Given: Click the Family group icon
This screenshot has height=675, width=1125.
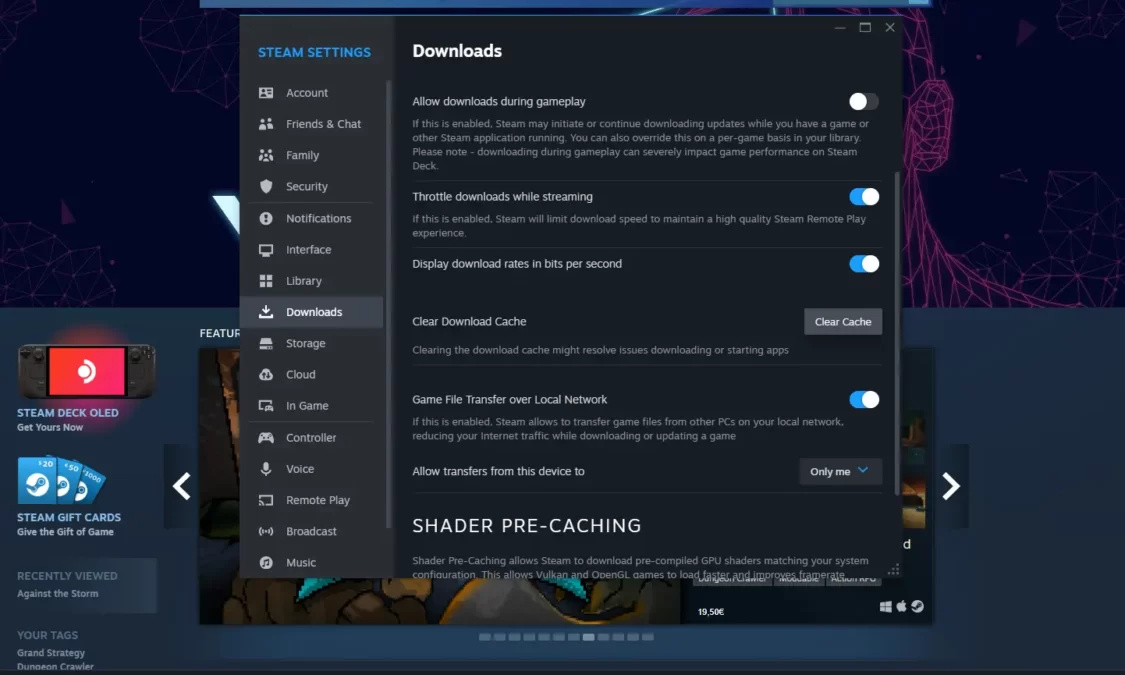Looking at the screenshot, I should tap(265, 155).
